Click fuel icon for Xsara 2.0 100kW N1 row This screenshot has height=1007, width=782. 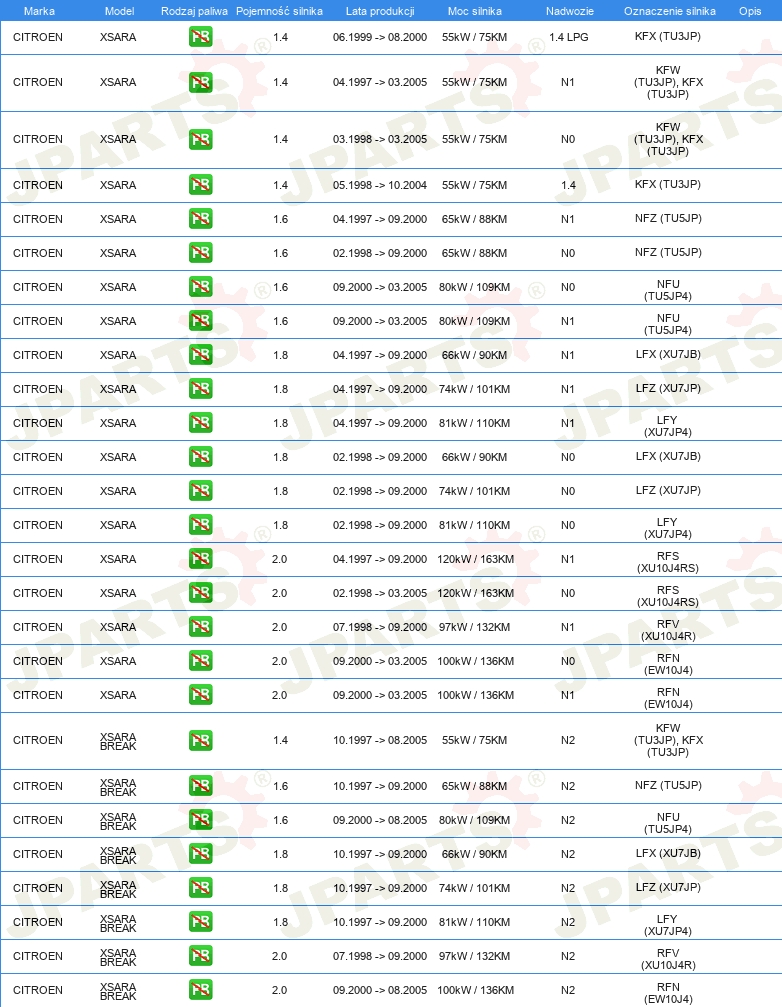(200, 696)
